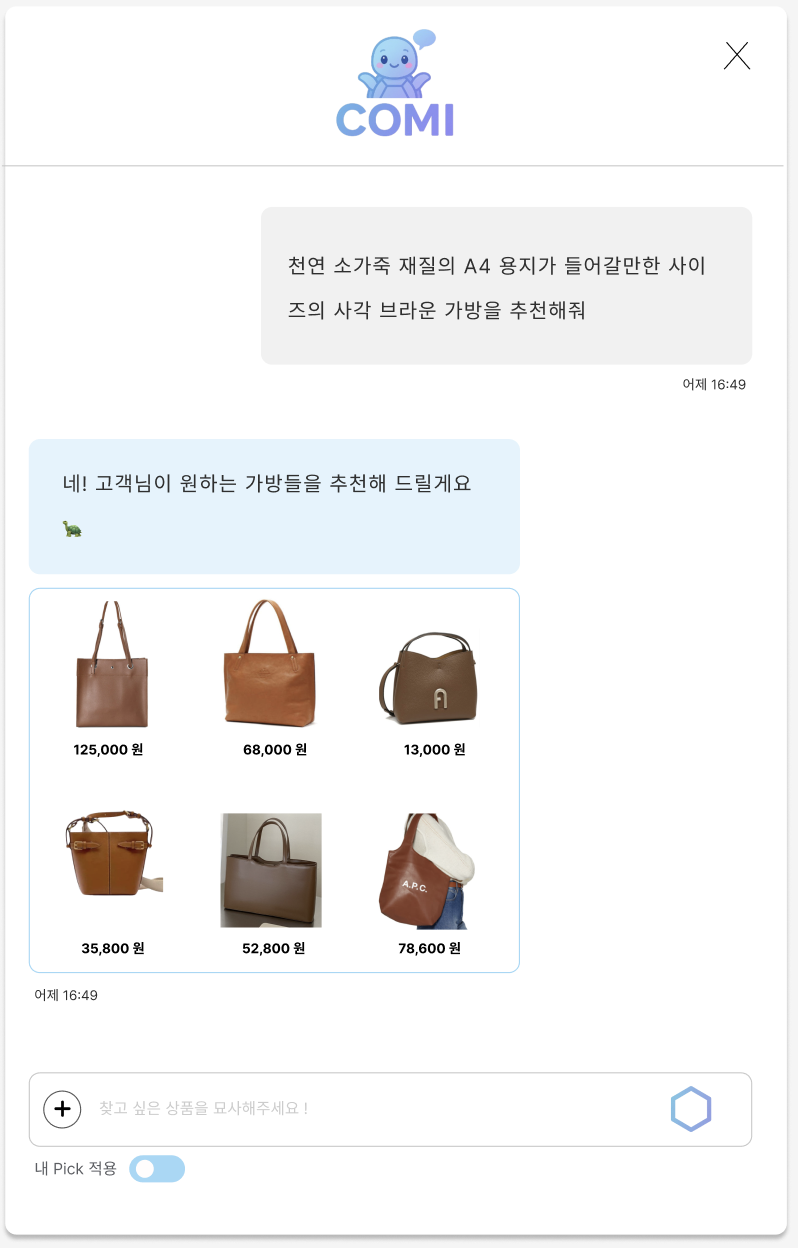Screen dimensions: 798x1248
Task: Select the Furla bag priced 13,000 원
Action: click(429, 676)
